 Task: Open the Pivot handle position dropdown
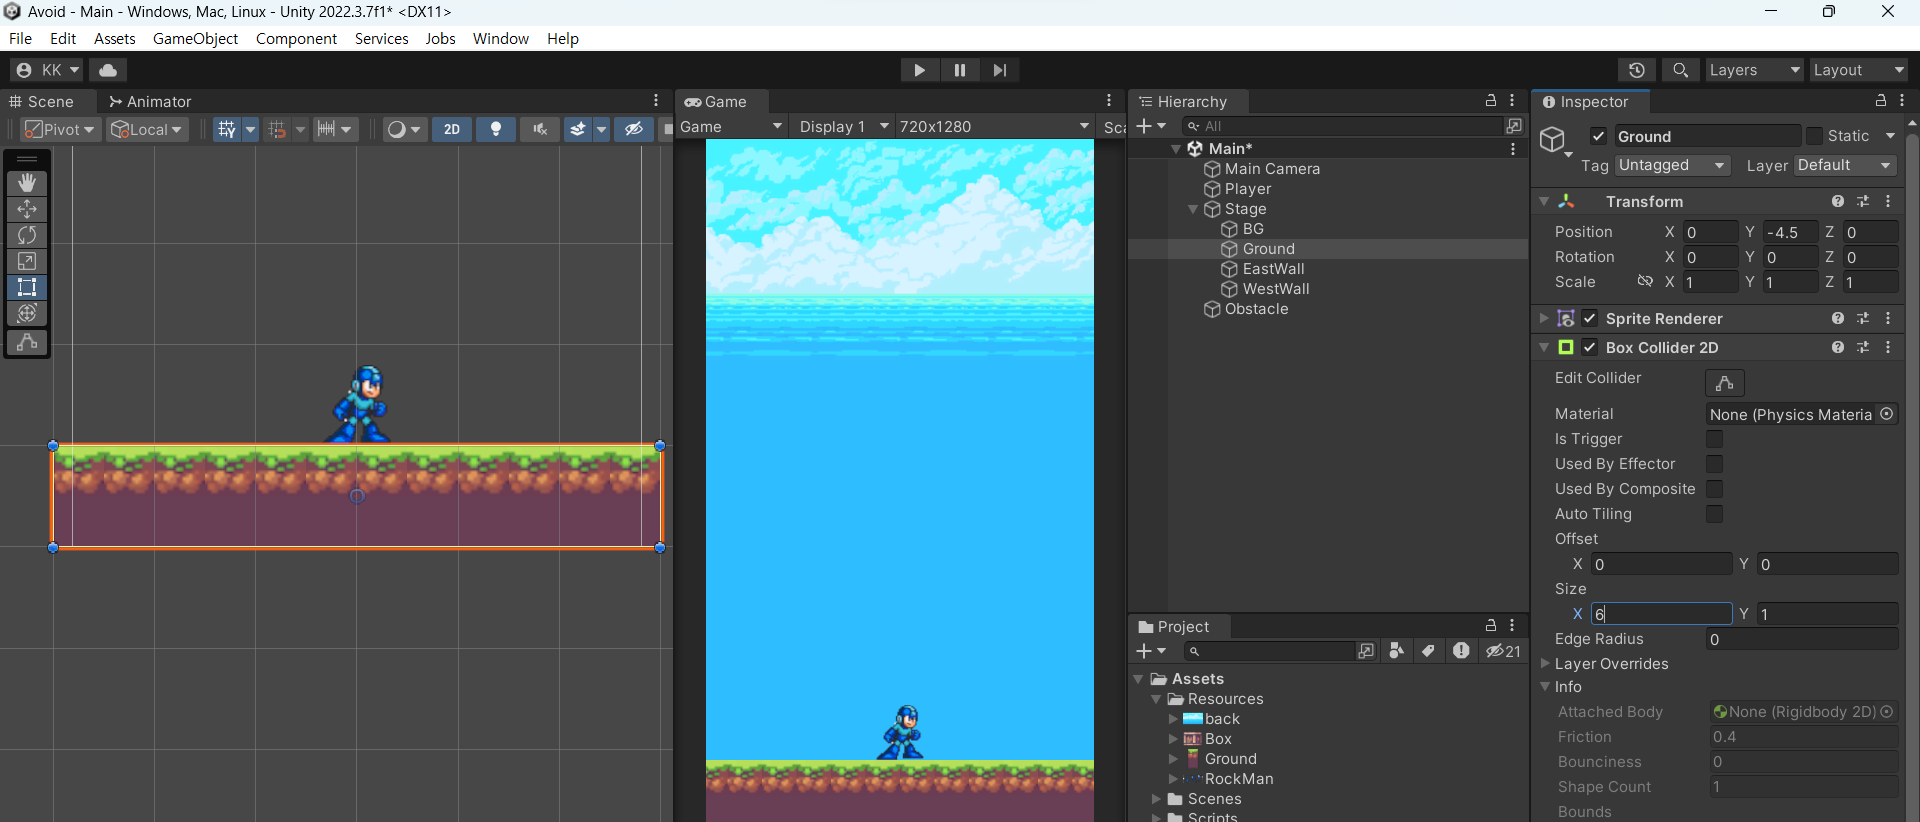point(60,129)
